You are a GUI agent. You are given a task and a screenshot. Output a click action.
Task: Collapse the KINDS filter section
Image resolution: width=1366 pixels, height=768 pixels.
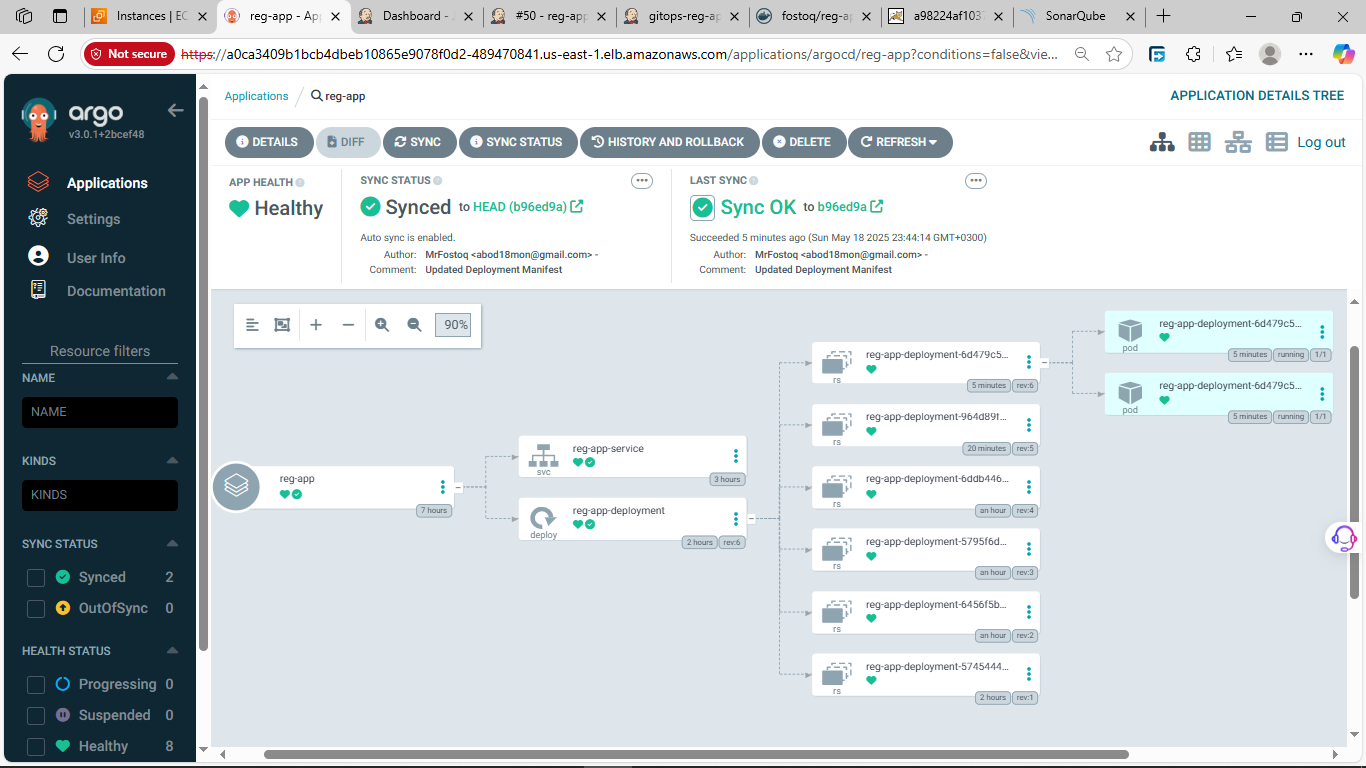pos(172,460)
